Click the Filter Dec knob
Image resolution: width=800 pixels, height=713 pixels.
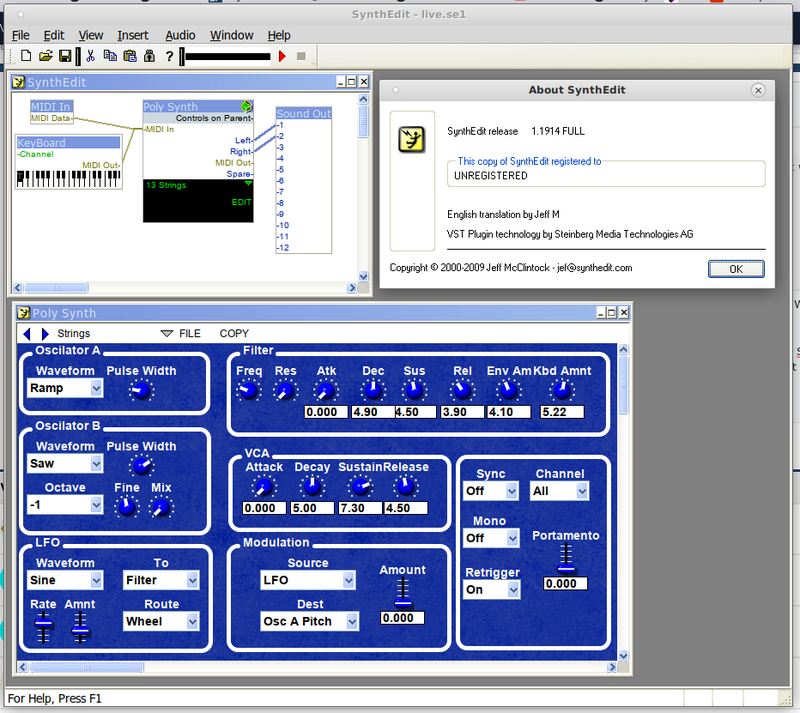tap(373, 391)
